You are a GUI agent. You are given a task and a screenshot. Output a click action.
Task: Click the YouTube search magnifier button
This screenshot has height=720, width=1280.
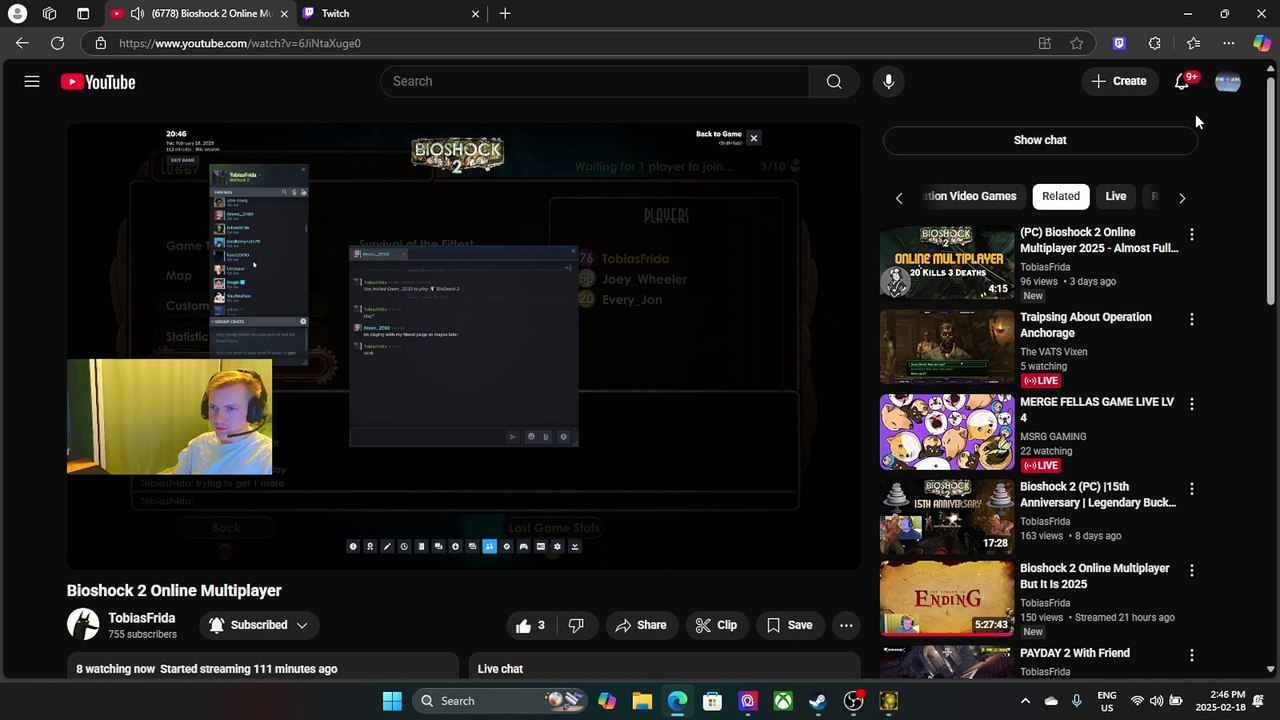(x=834, y=82)
